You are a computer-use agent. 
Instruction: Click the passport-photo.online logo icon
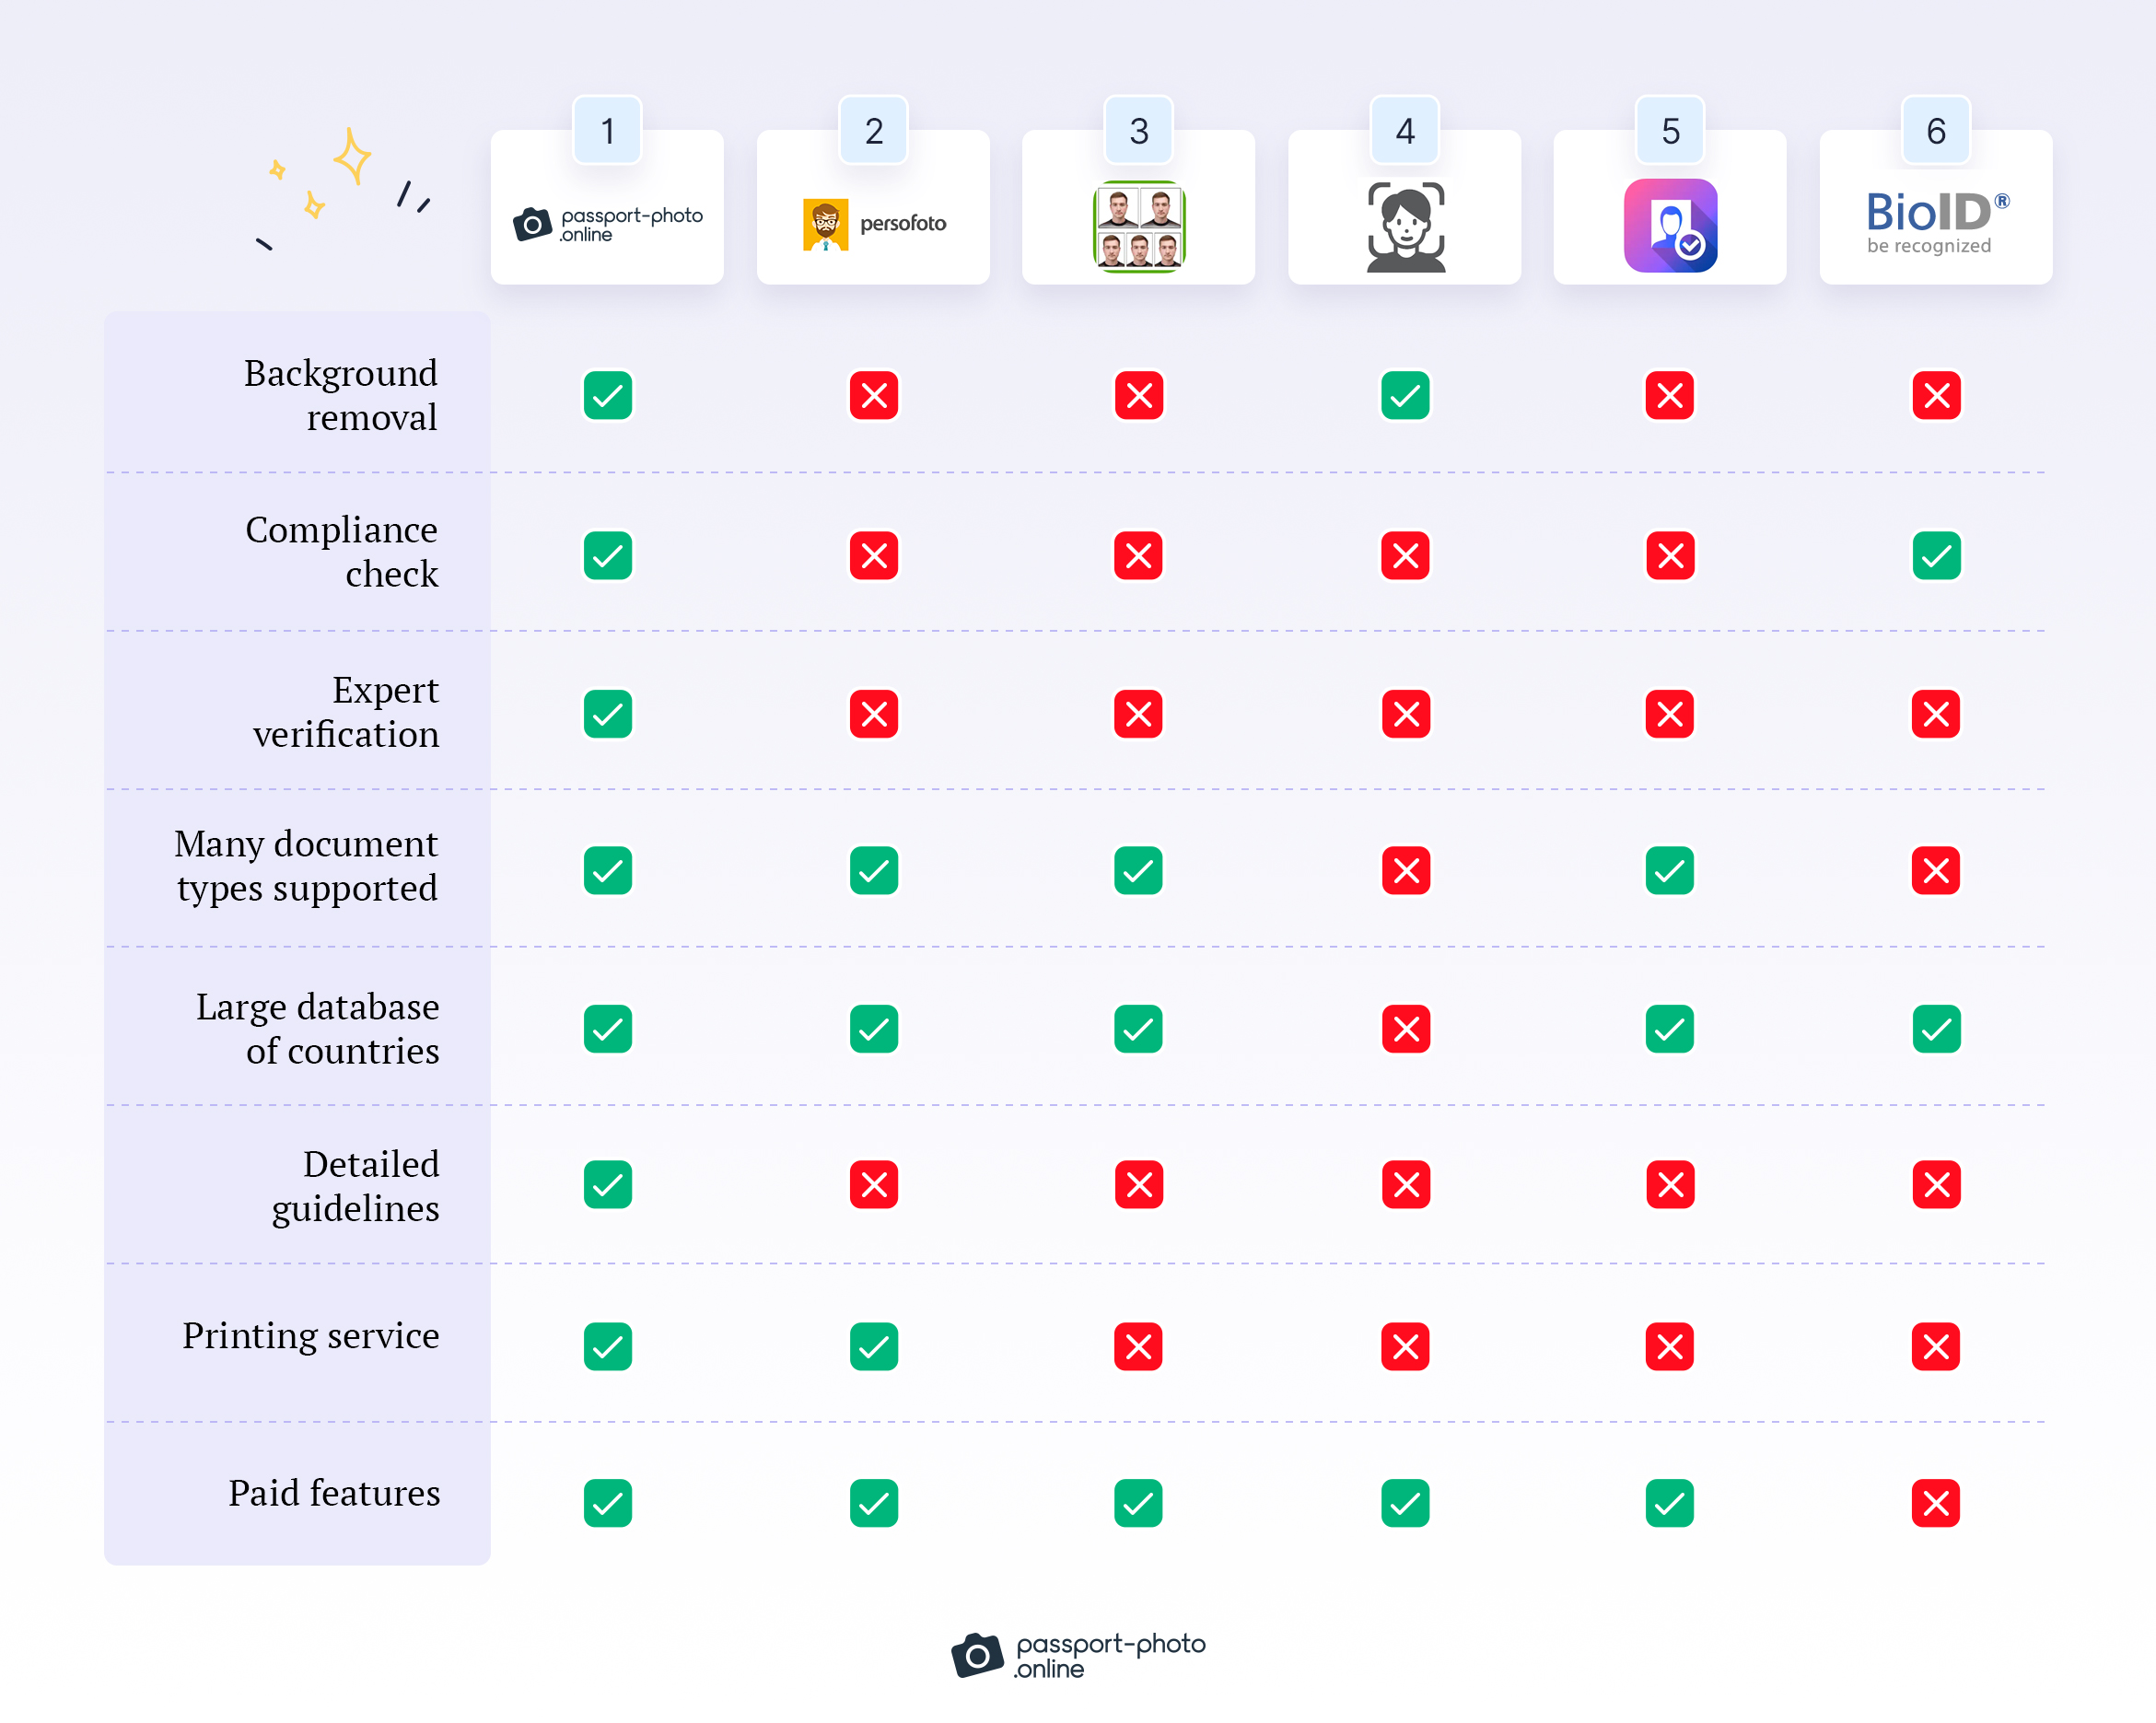[x=533, y=225]
